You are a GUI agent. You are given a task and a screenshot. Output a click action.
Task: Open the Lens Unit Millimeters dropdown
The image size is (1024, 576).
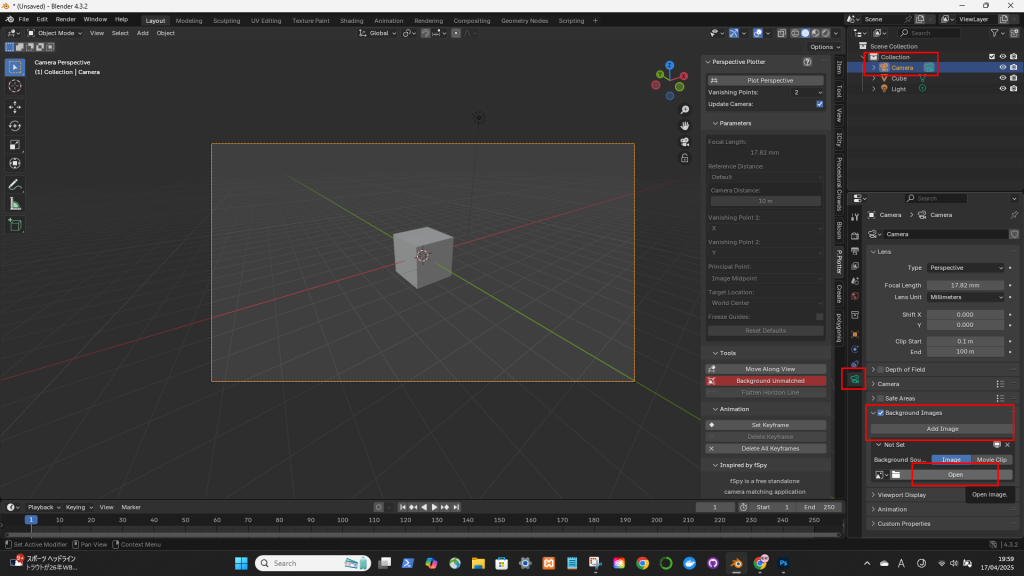click(966, 297)
